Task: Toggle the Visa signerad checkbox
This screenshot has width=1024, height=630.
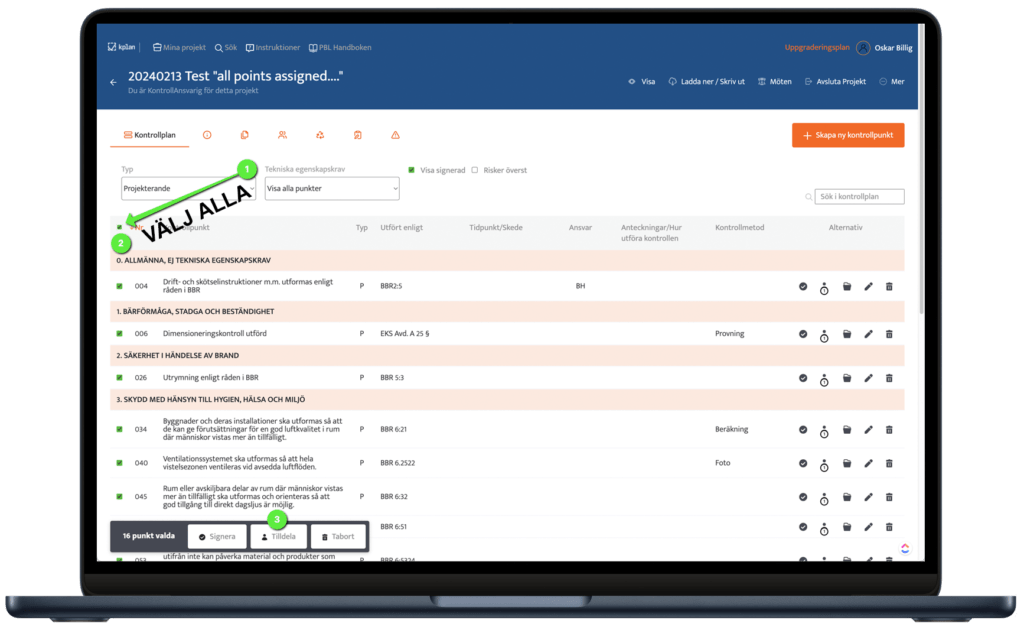Action: tap(412, 170)
